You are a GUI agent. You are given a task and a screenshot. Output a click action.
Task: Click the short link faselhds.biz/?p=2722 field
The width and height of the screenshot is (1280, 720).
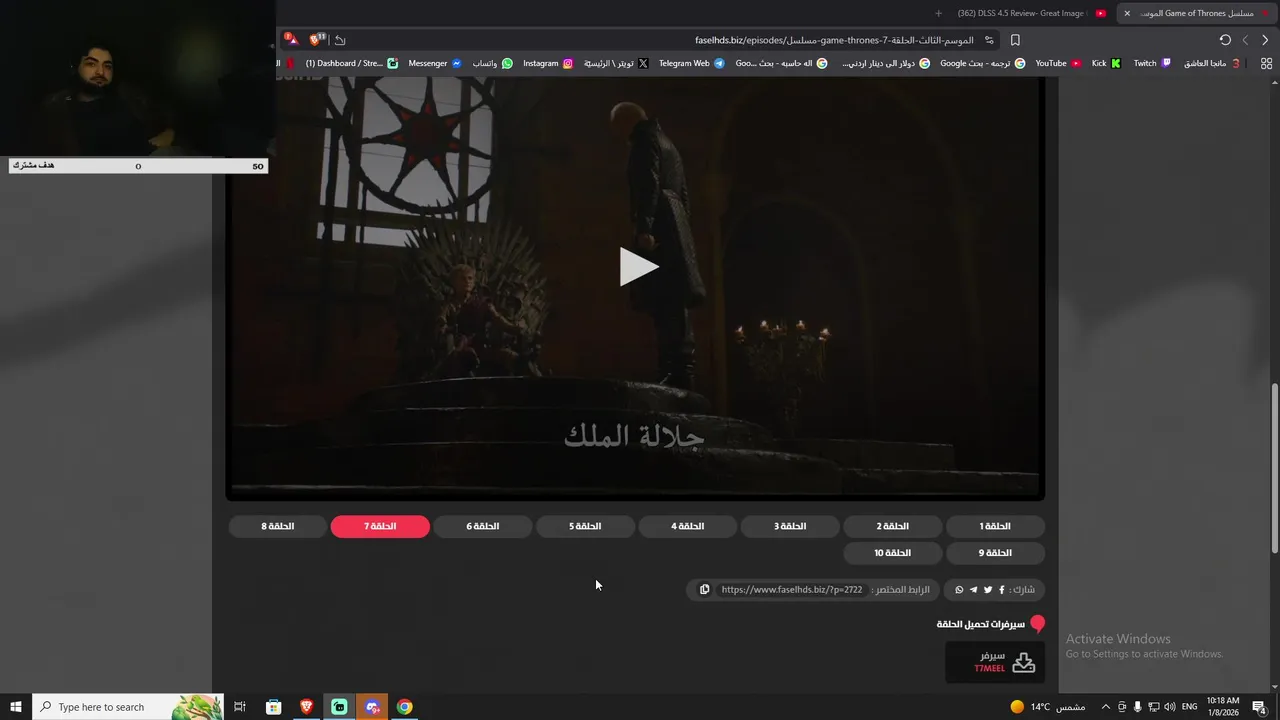click(792, 590)
